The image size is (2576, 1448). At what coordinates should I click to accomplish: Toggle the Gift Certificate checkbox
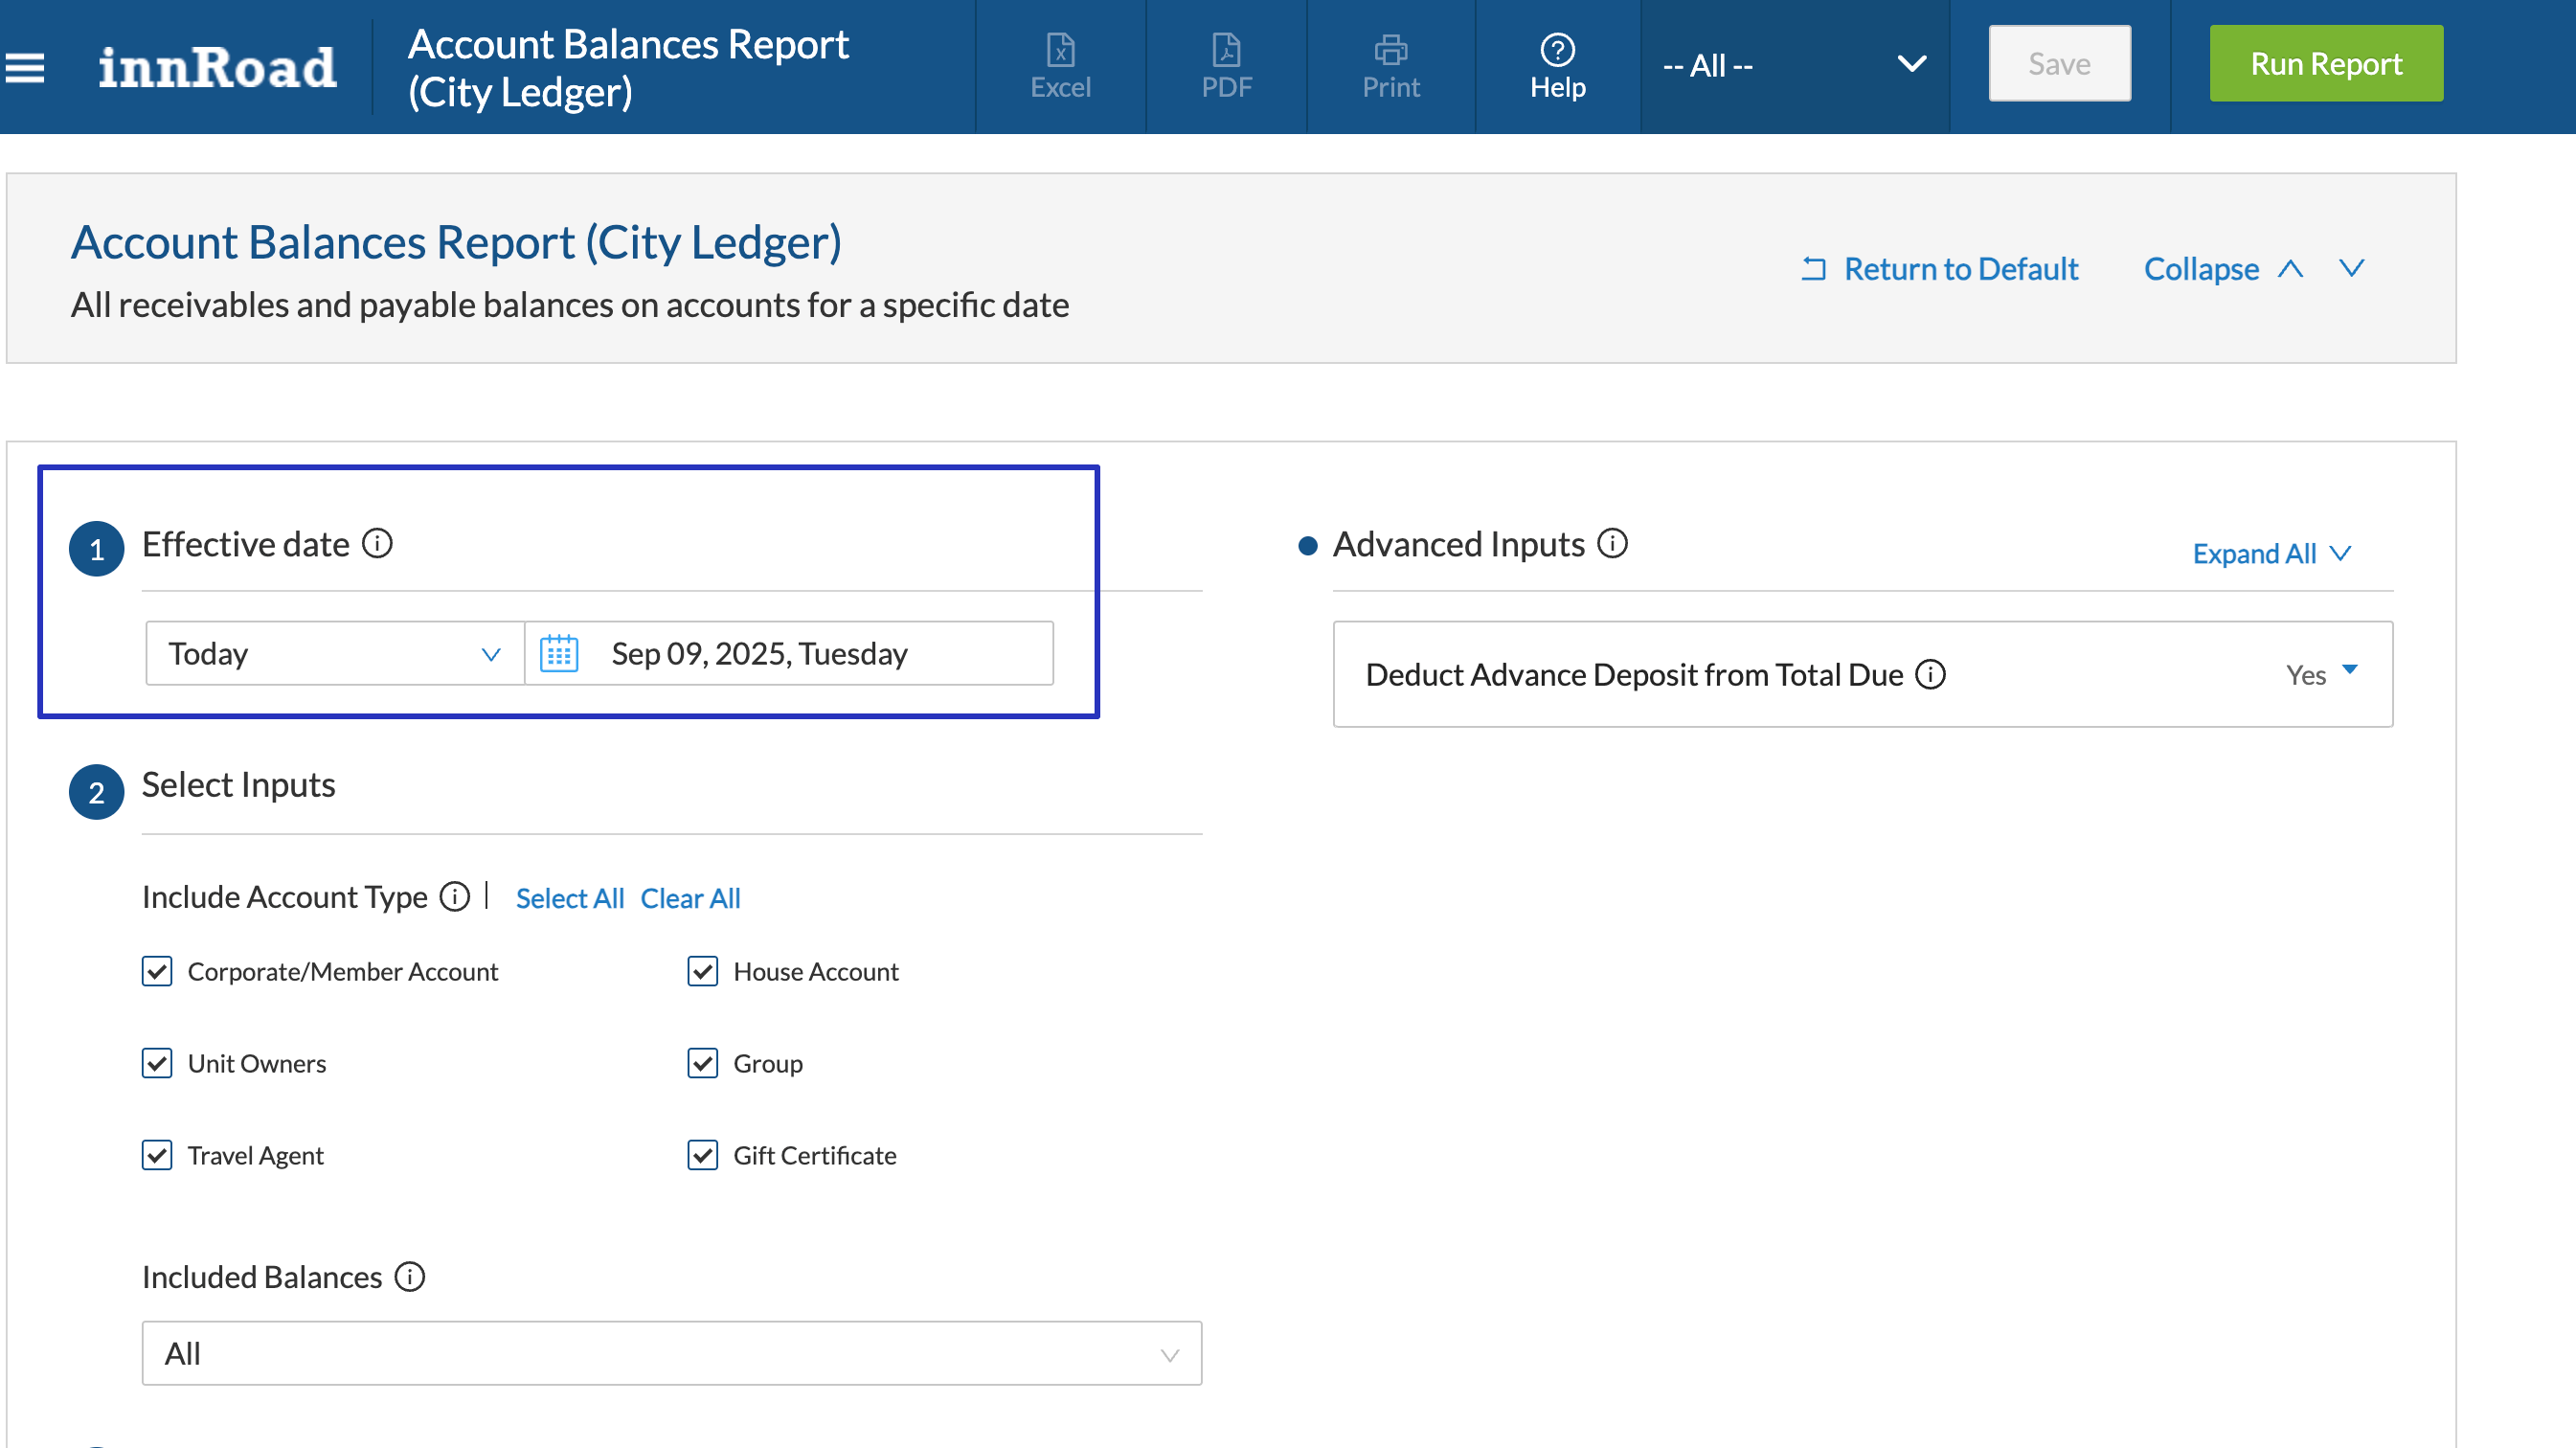[703, 1156]
